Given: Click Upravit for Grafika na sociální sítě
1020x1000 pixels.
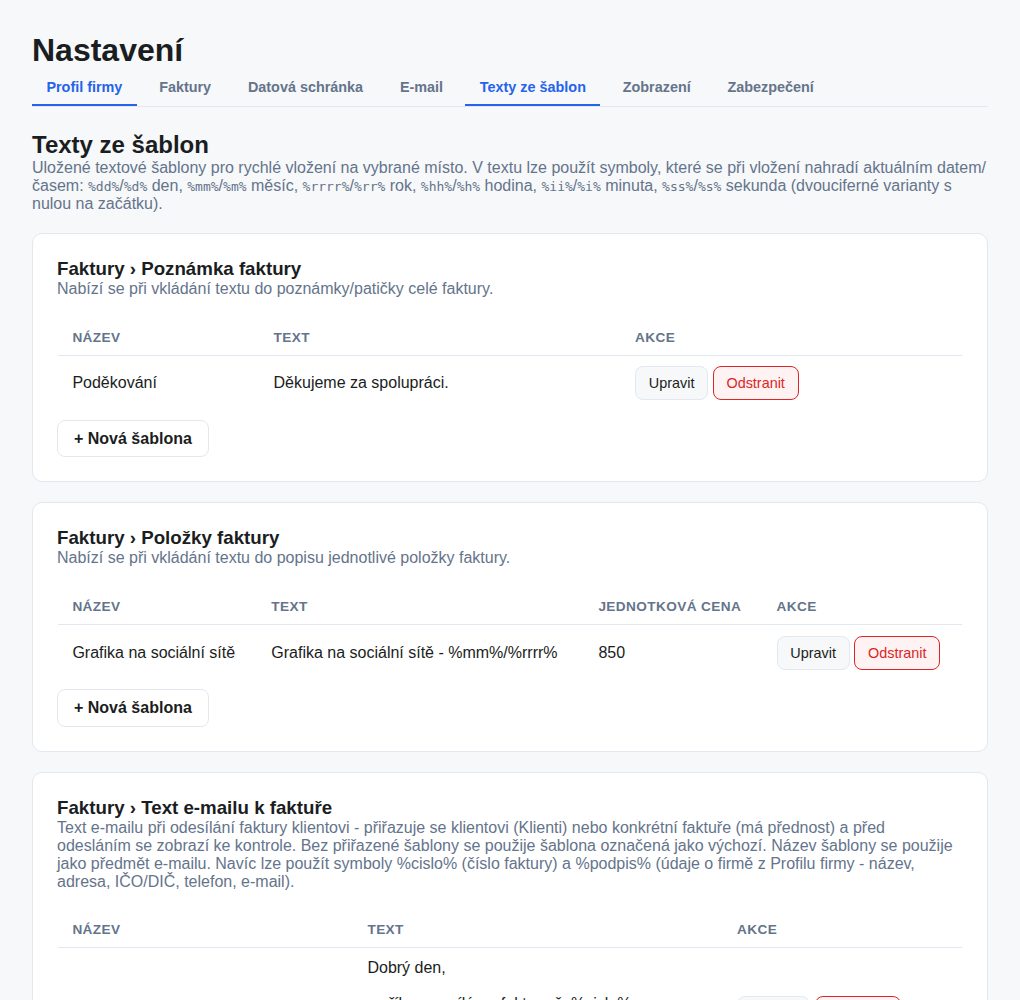Looking at the screenshot, I should pyautogui.click(x=813, y=653).
